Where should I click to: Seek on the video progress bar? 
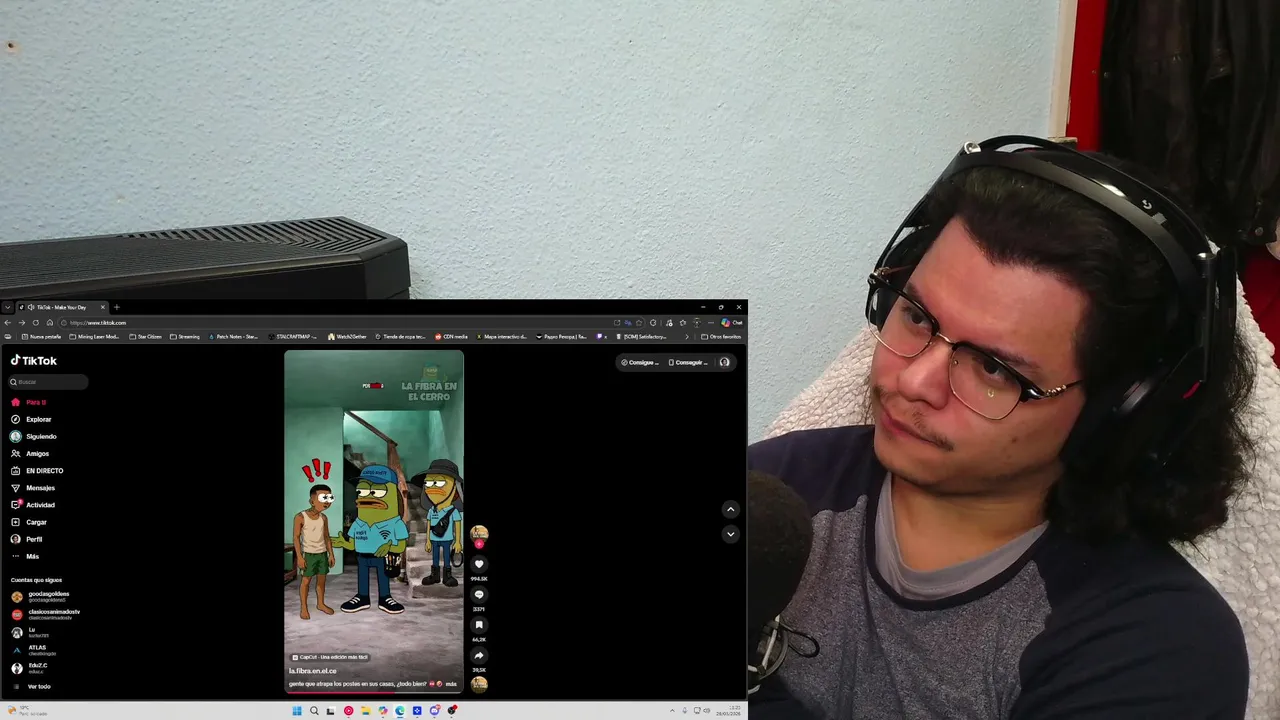tap(374, 691)
